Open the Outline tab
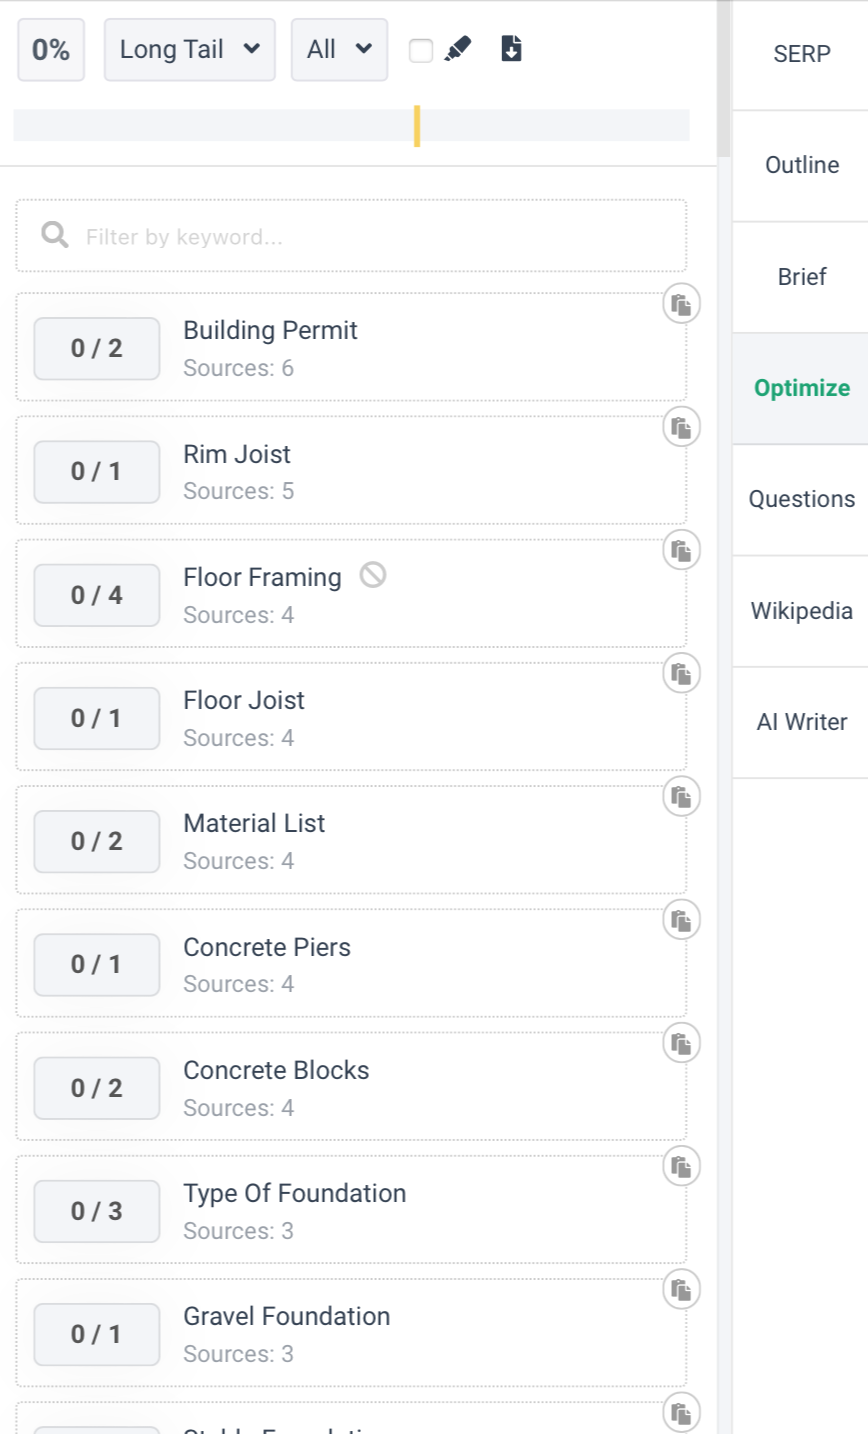This screenshot has width=868, height=1434. click(x=801, y=166)
